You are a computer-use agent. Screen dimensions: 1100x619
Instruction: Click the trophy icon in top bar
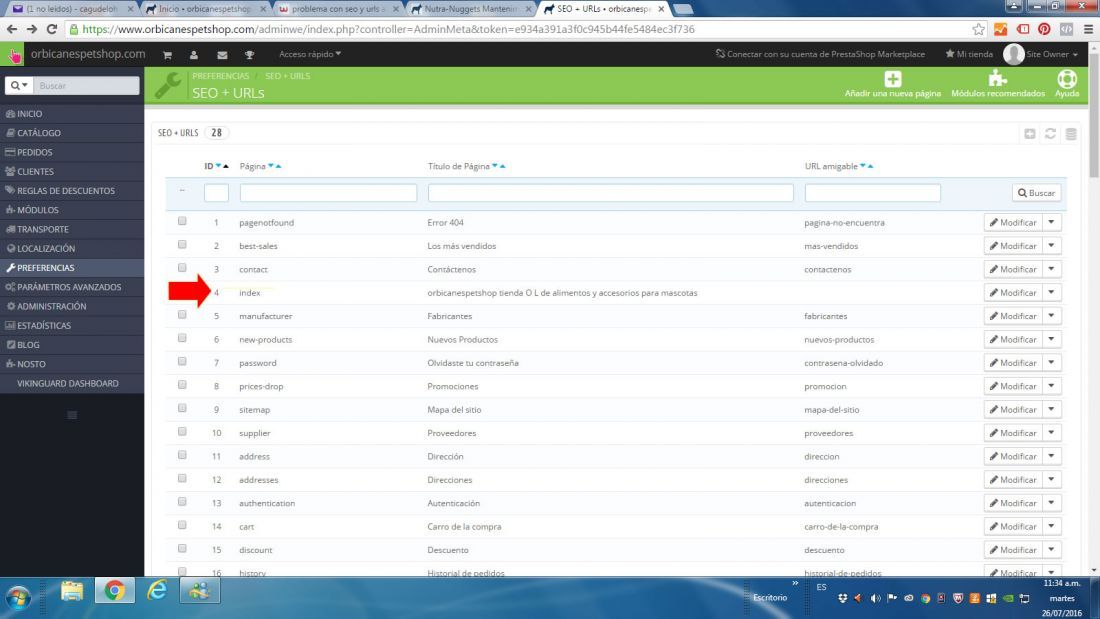[249, 55]
